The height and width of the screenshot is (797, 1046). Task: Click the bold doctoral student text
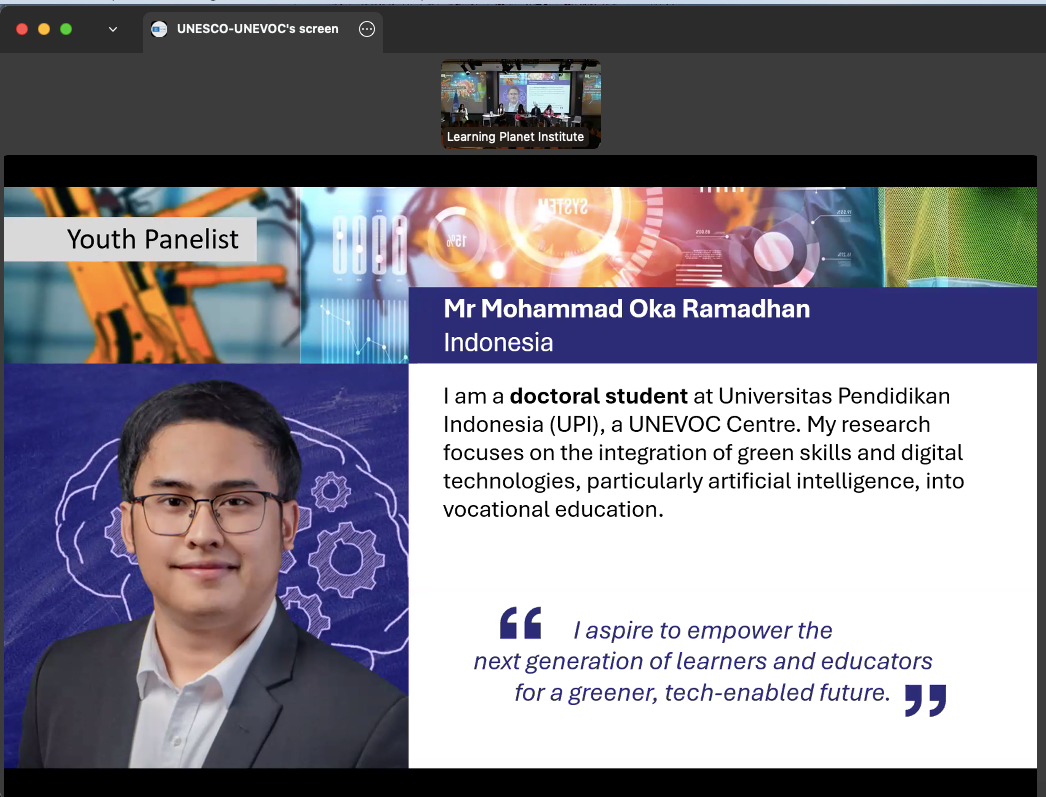[x=598, y=396]
